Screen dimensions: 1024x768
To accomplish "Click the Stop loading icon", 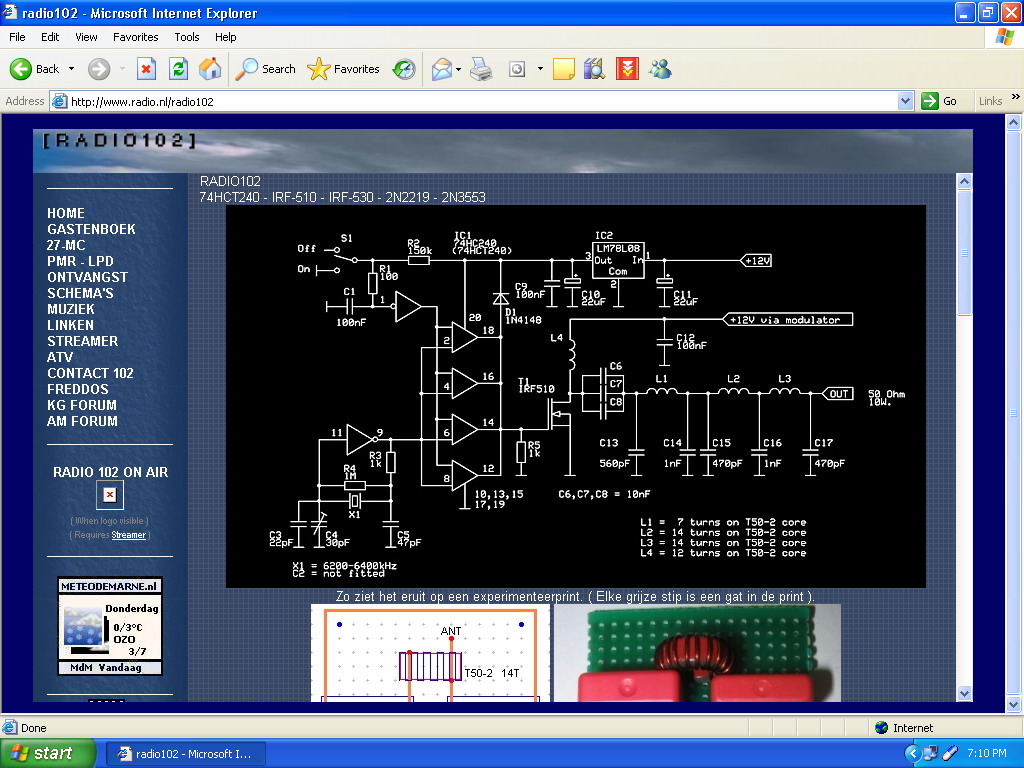I will point(146,69).
